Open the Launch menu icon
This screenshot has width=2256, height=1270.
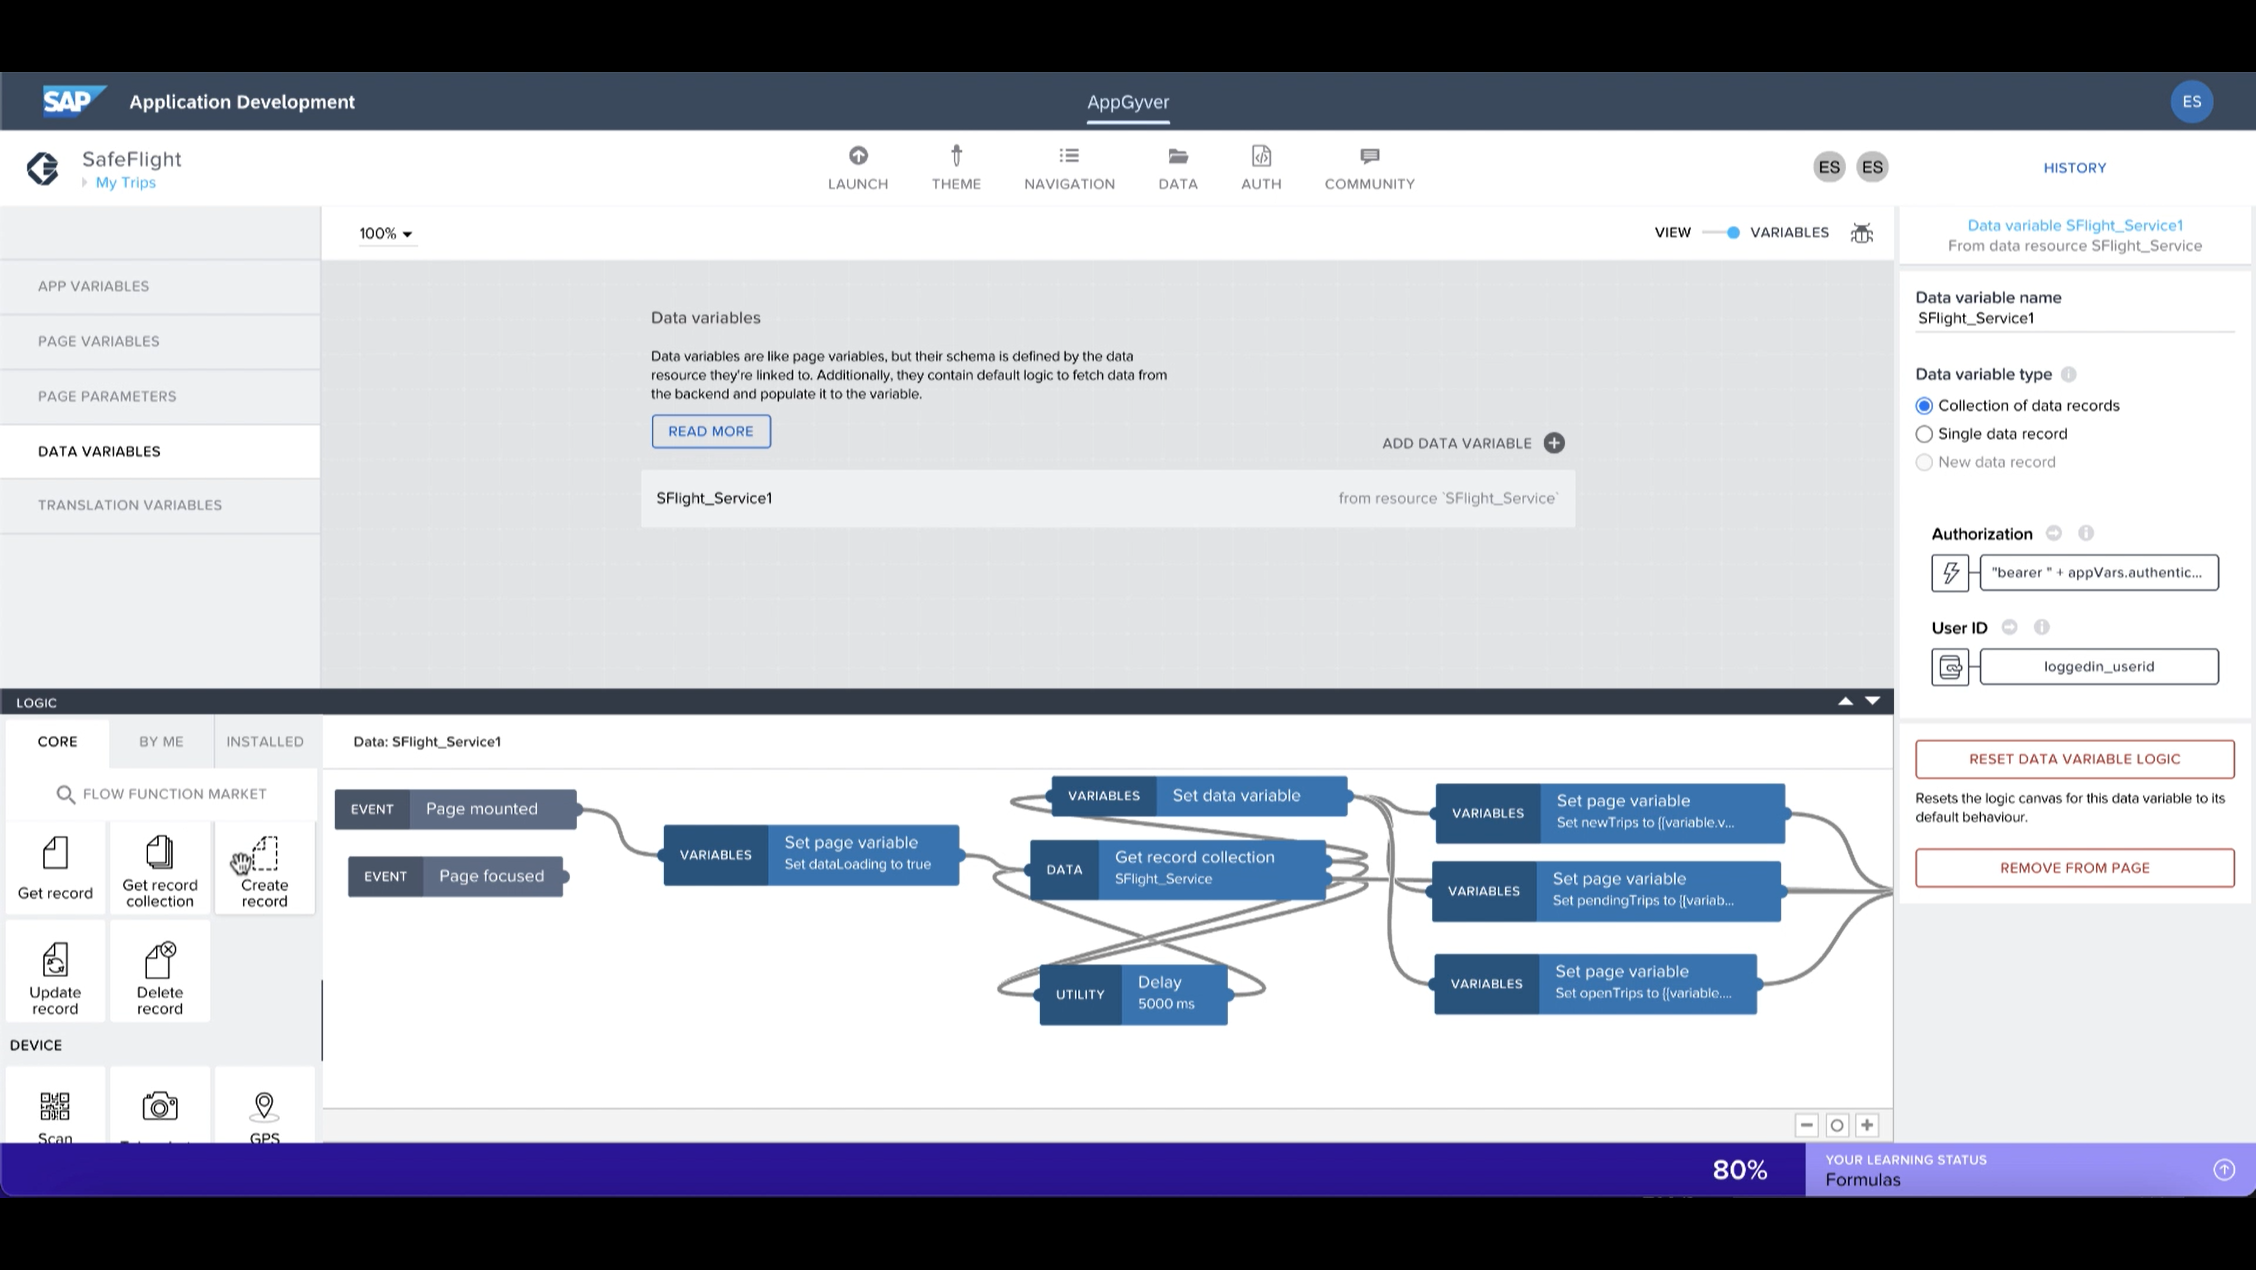point(858,156)
